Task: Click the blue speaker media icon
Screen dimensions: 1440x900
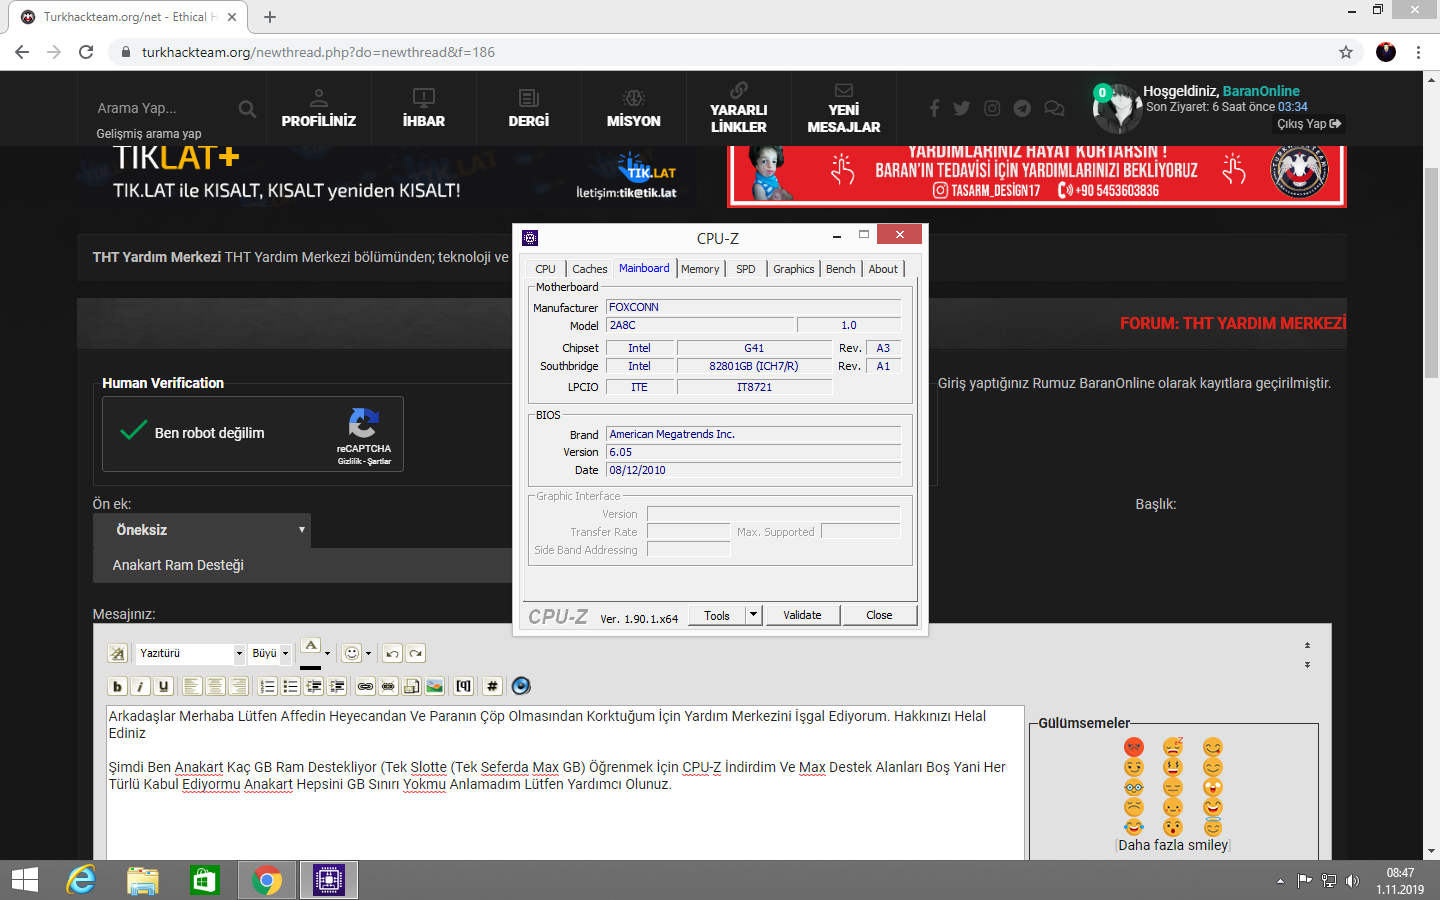Action: [521, 686]
